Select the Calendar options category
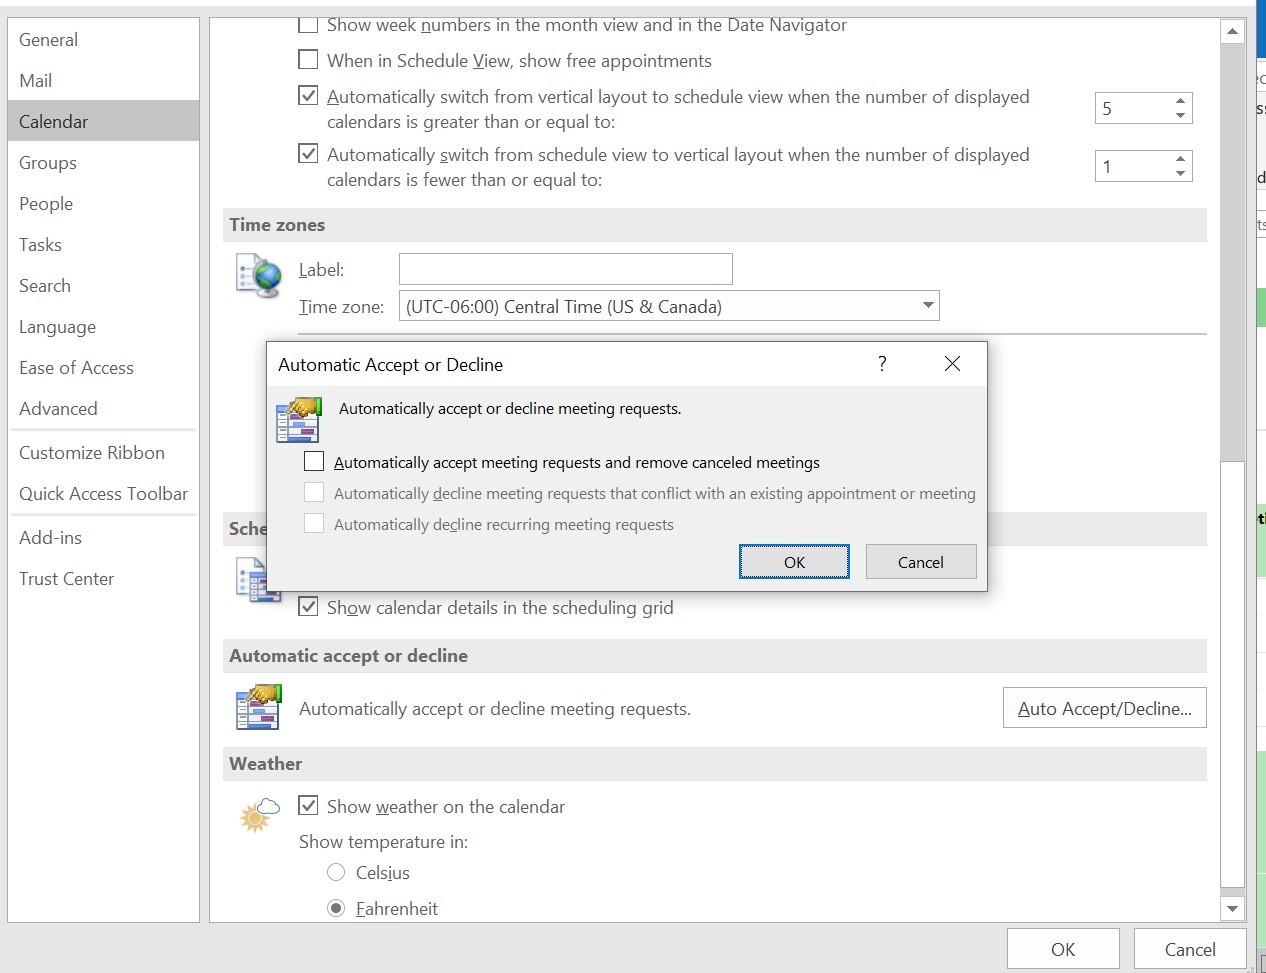 [103, 122]
